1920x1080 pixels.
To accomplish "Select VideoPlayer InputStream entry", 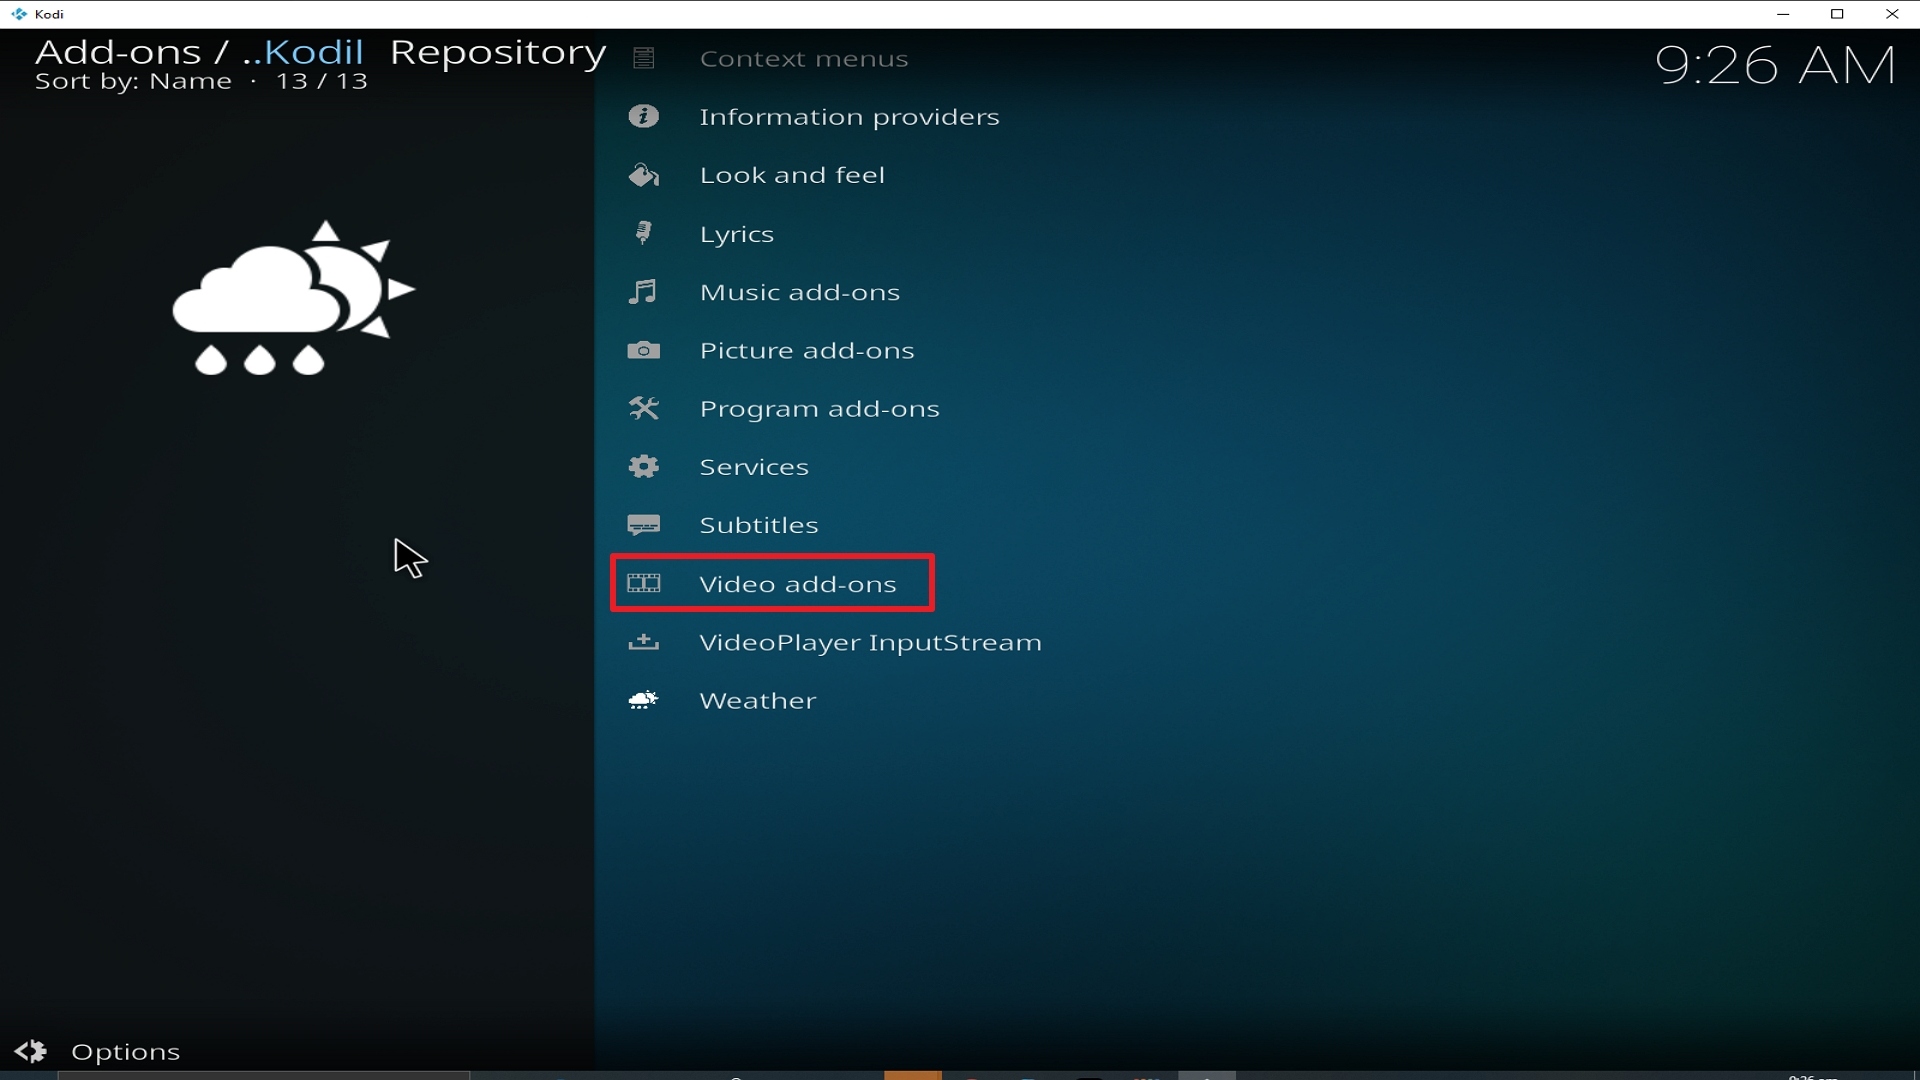I will click(870, 642).
